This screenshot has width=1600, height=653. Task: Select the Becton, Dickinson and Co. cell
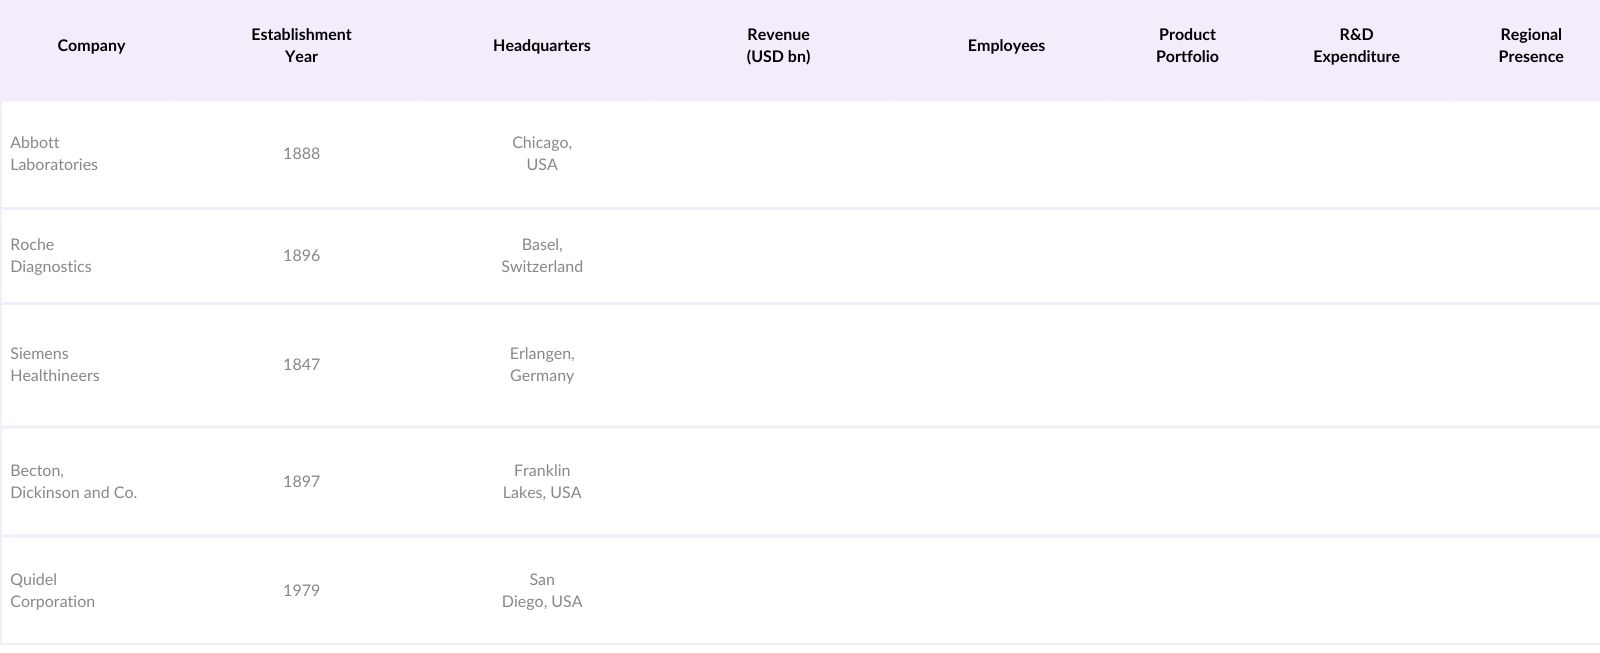coord(73,482)
